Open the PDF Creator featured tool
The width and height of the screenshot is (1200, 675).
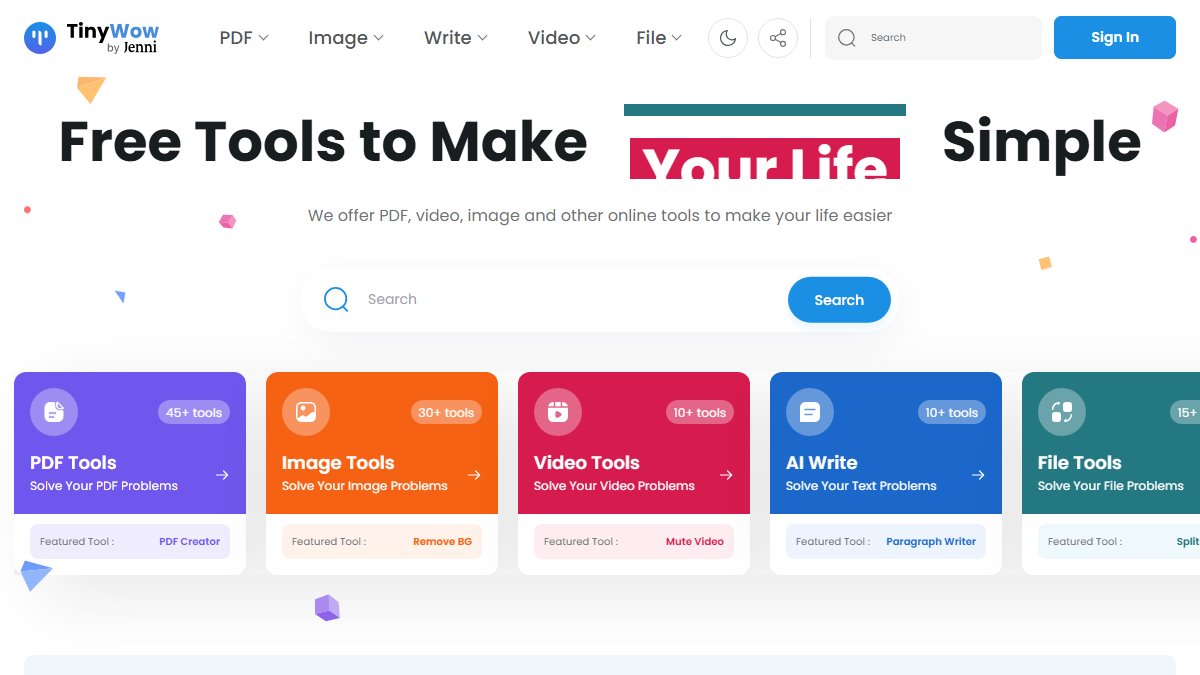coord(190,542)
